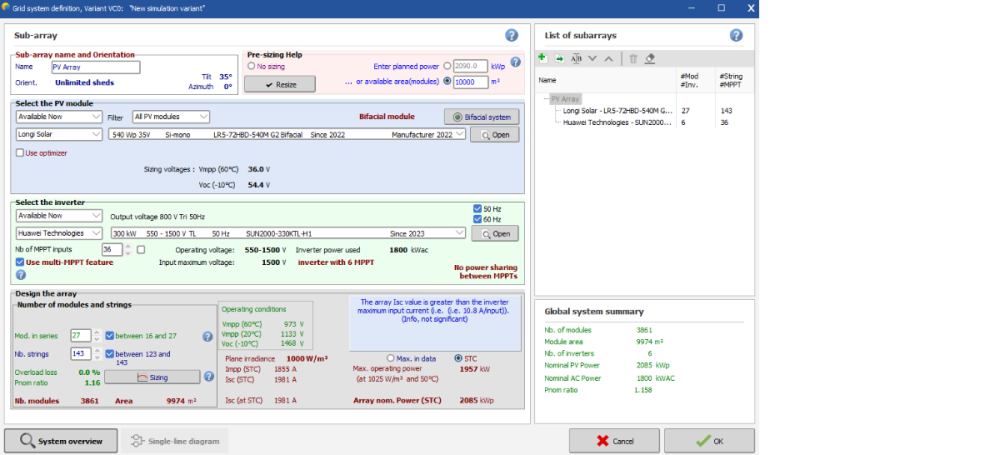Select the No sizing radio button

pos(251,66)
